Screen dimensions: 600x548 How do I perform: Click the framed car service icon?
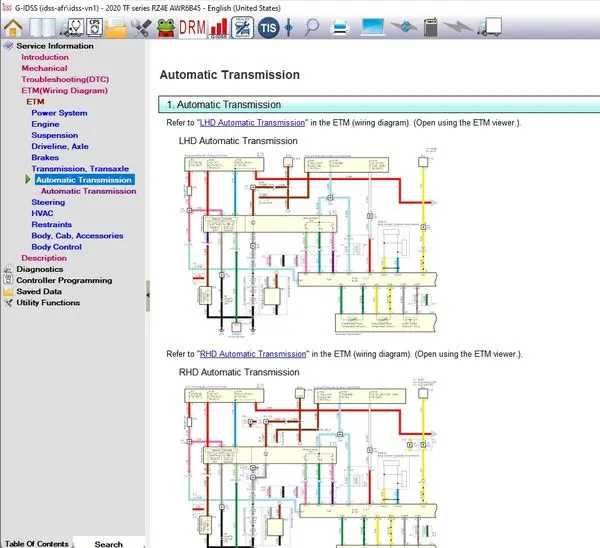[x=242, y=28]
